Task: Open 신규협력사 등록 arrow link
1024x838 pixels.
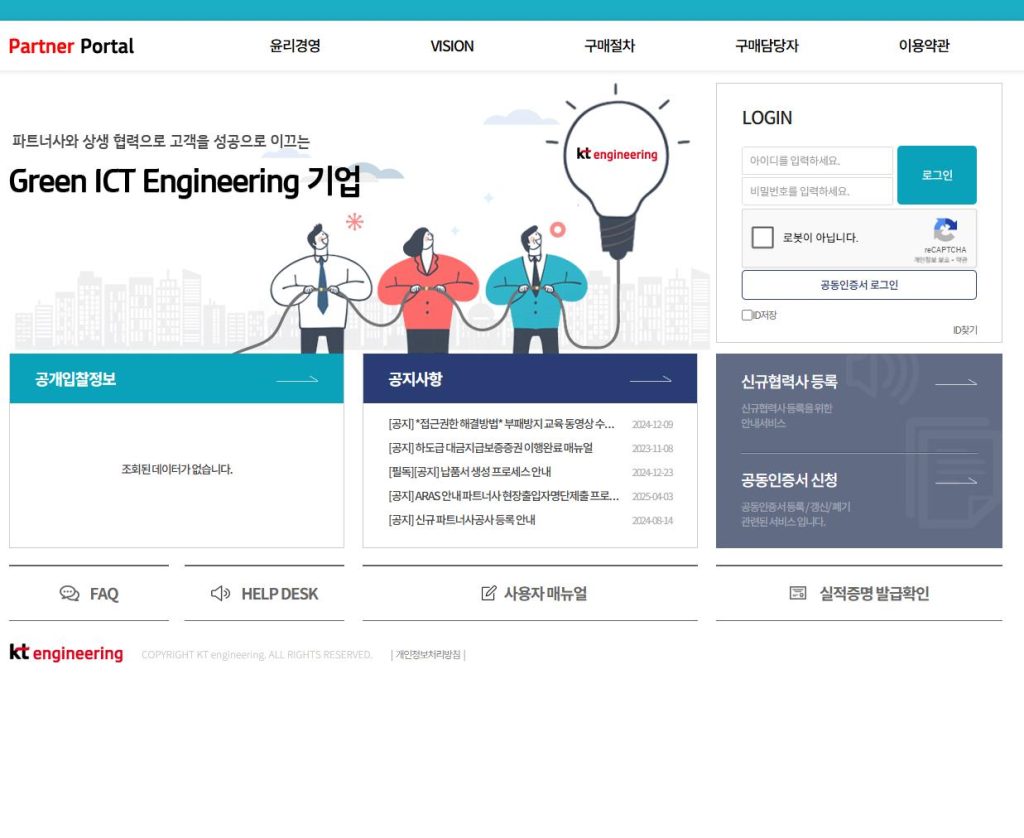Action: pyautogui.click(x=956, y=383)
